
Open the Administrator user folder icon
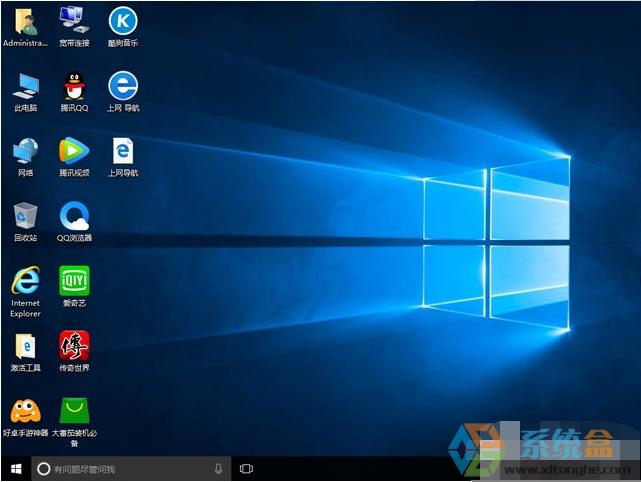click(24, 21)
